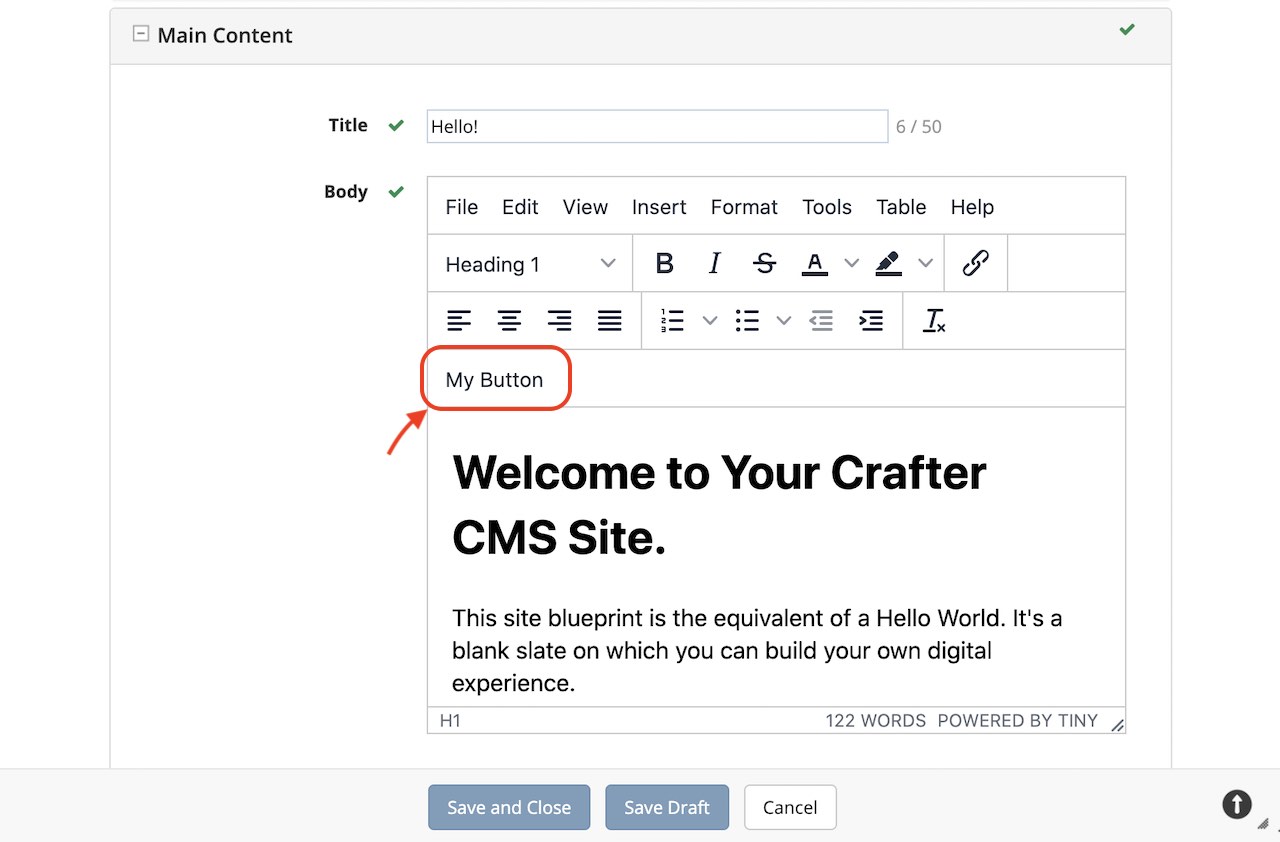Viewport: 1280px width, 842px height.
Task: Open the Insert menu
Action: tap(659, 207)
